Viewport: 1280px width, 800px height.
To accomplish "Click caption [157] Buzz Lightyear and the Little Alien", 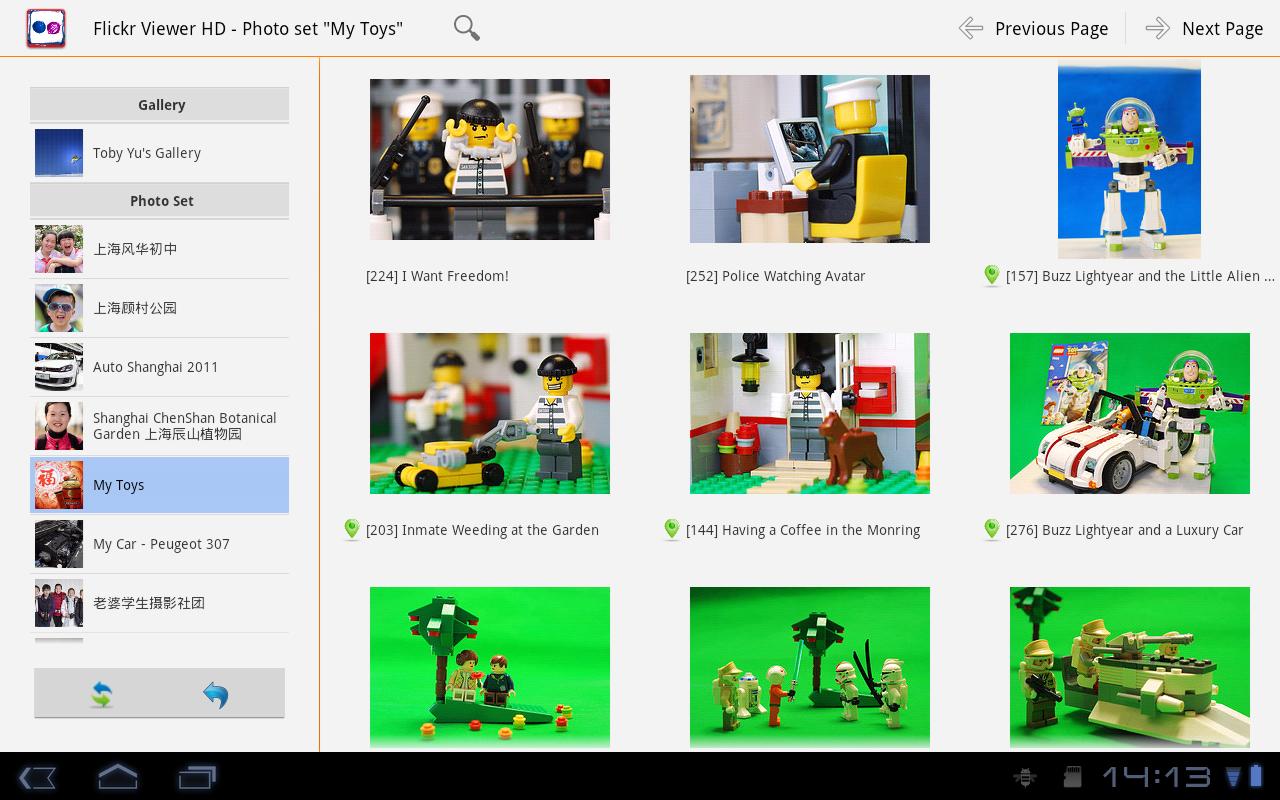I will click(x=1140, y=276).
